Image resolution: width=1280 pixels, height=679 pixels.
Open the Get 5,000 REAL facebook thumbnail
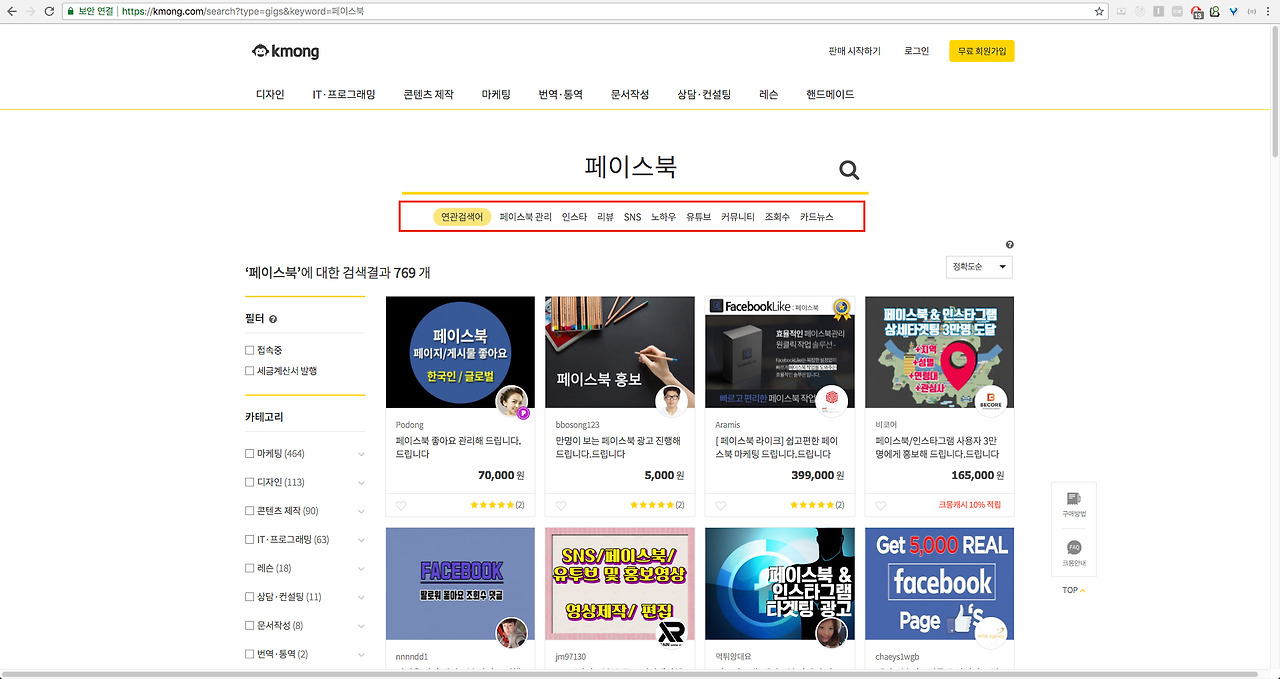click(939, 584)
